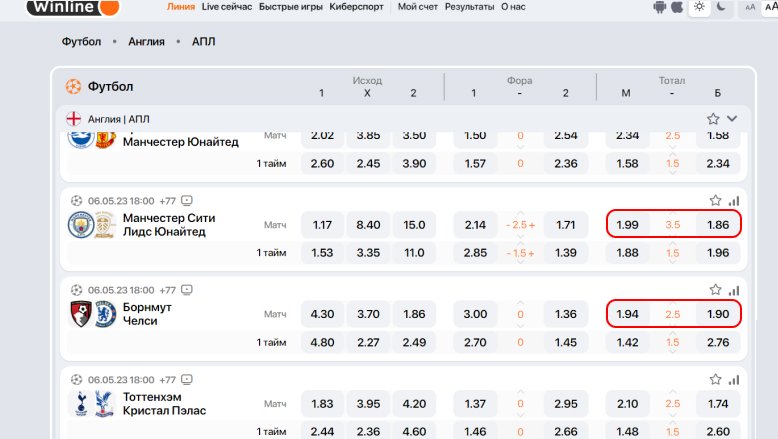Select the large font size option

coord(769,7)
